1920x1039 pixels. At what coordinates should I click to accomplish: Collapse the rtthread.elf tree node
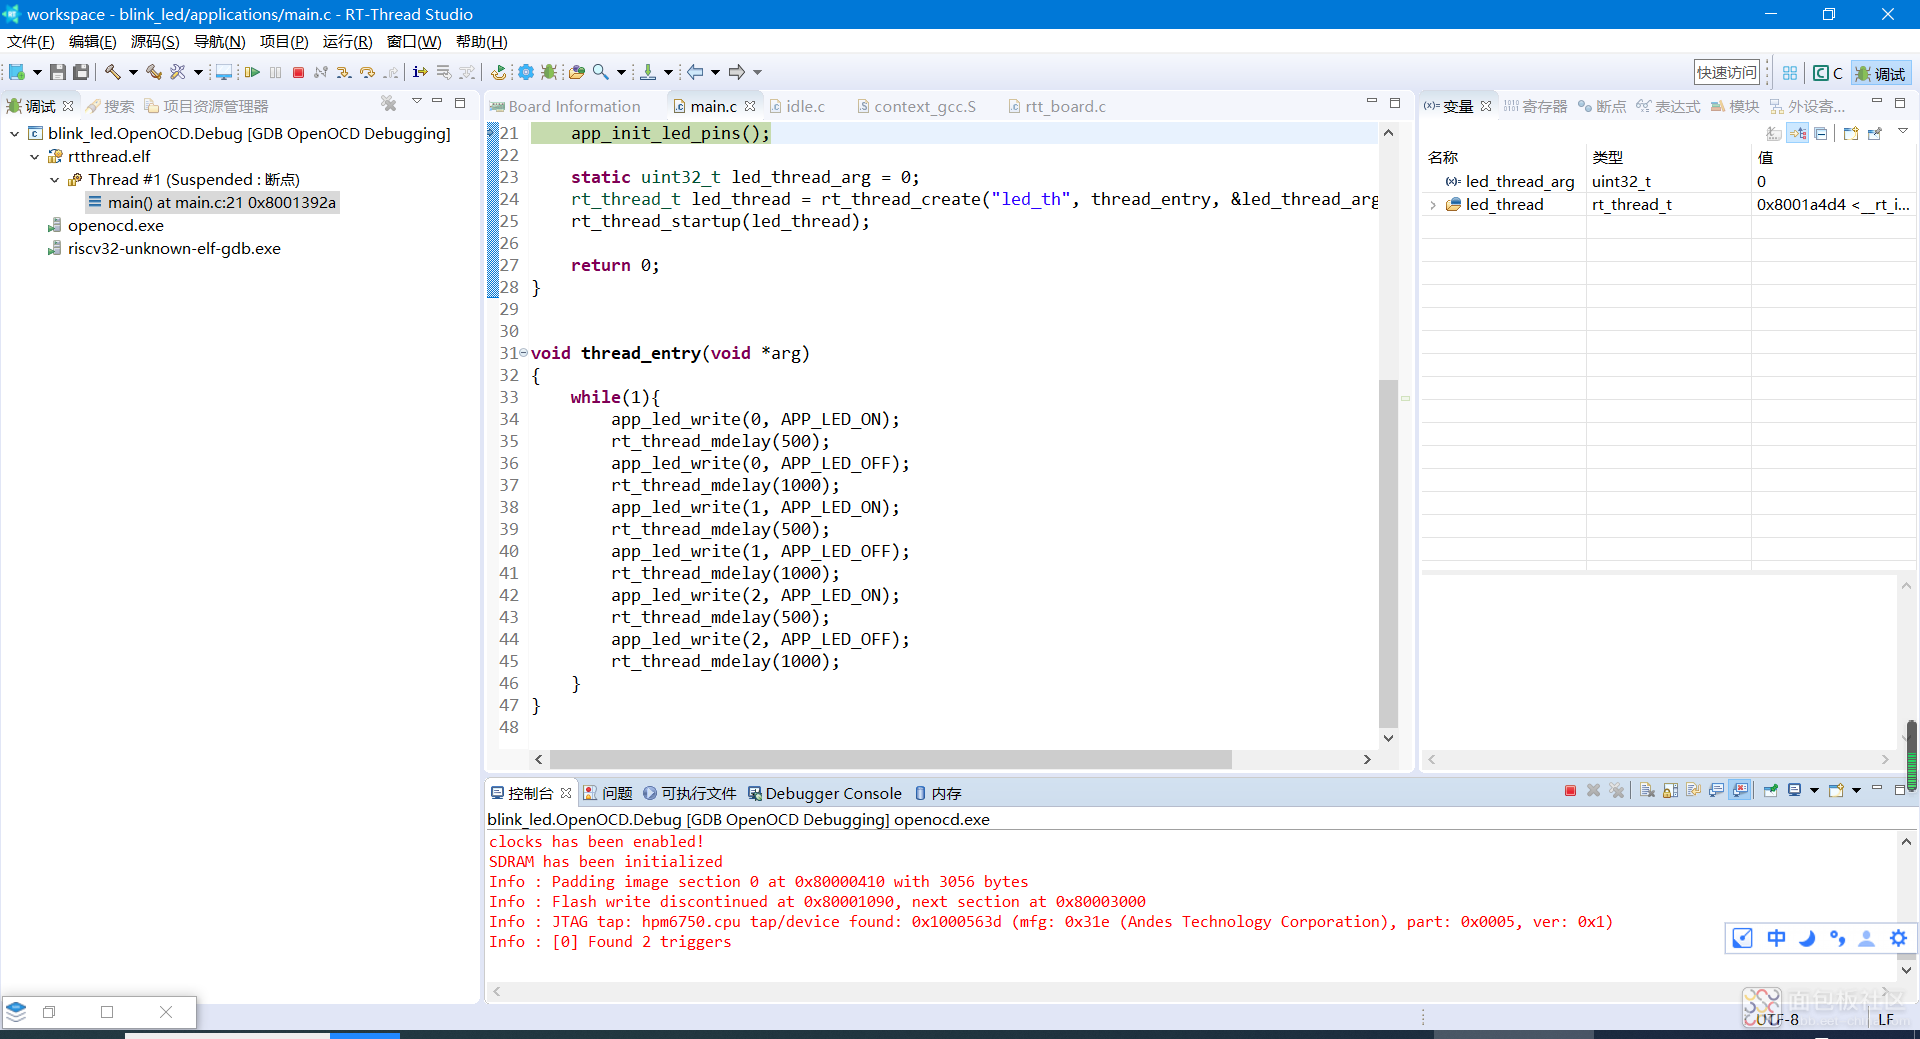34,156
